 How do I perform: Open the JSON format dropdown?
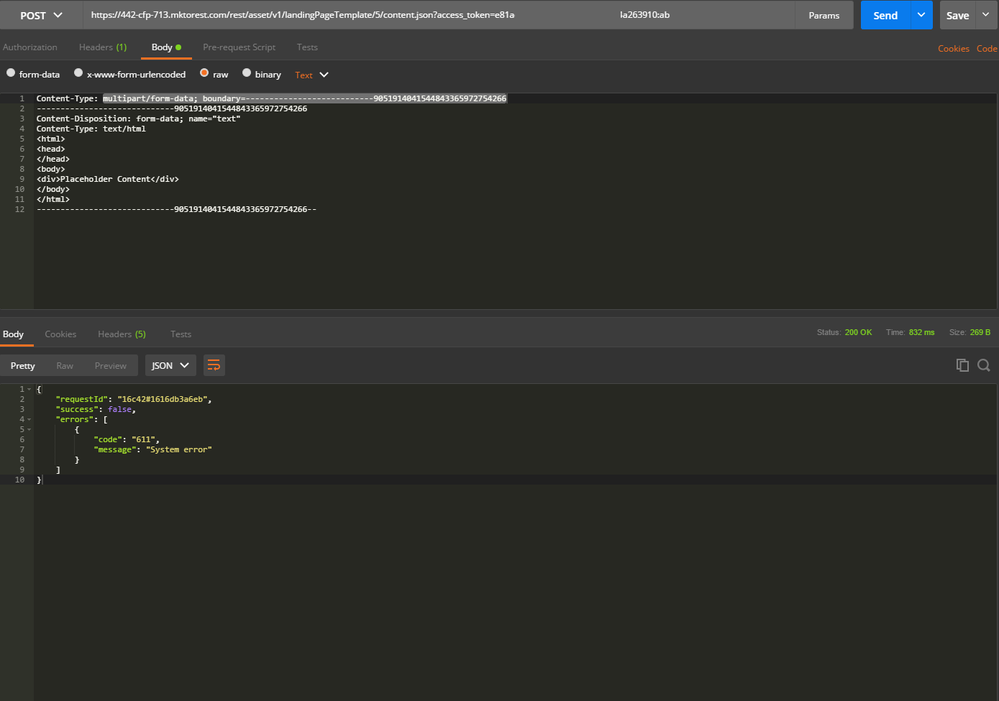click(170, 365)
